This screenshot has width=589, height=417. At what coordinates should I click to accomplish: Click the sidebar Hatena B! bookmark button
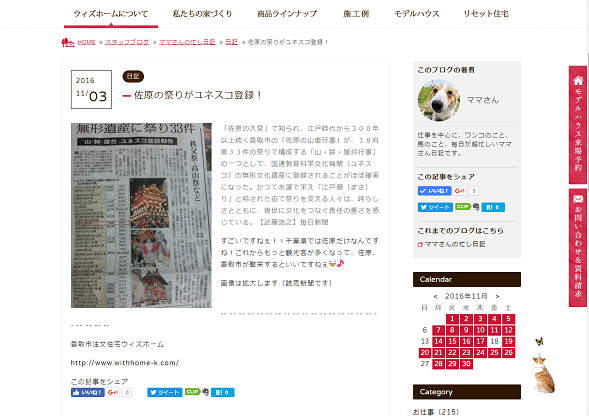pos(493,207)
